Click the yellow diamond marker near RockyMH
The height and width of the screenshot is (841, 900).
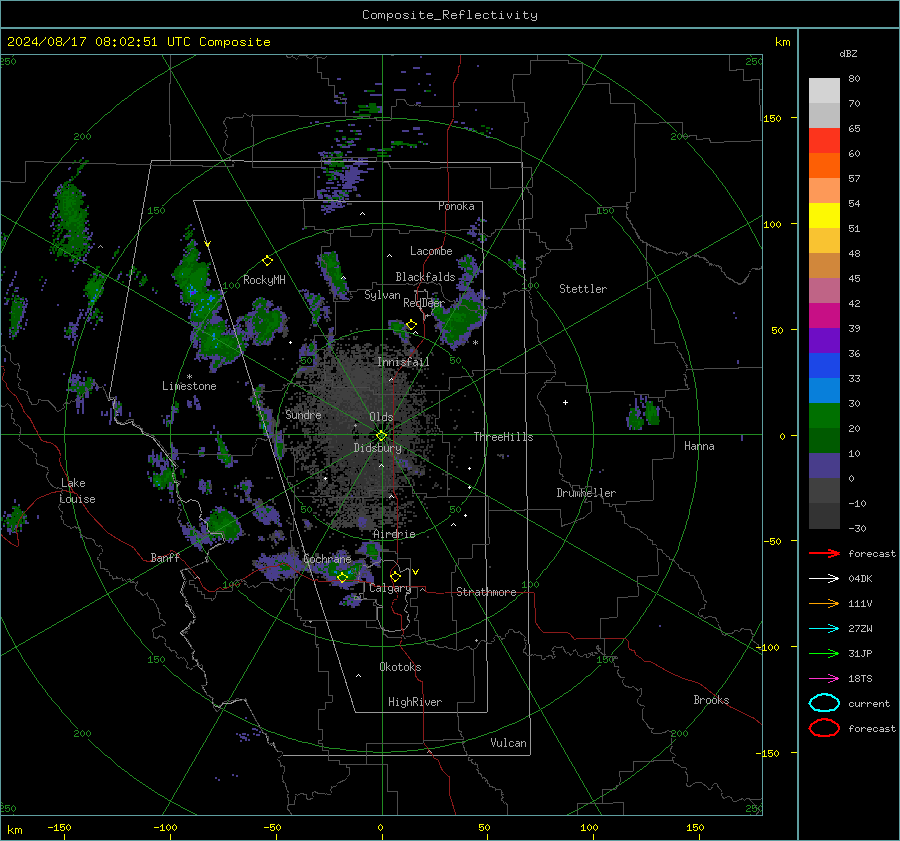tap(267, 261)
